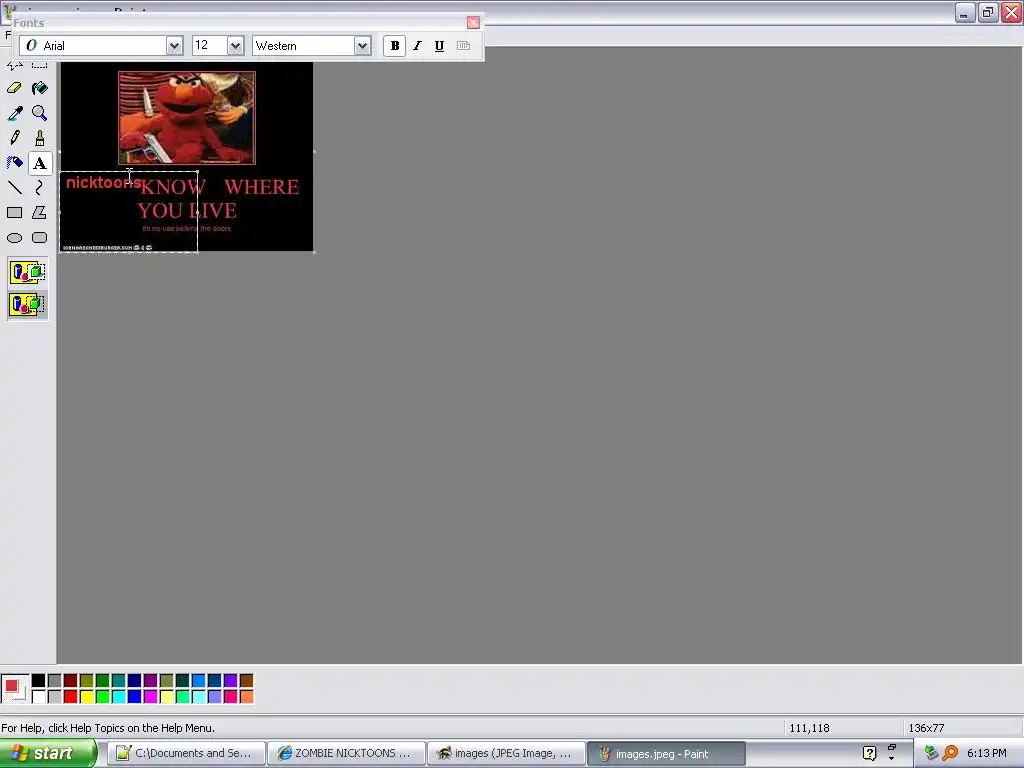Switch to C:\Documents and Se... taskbar window

point(186,754)
